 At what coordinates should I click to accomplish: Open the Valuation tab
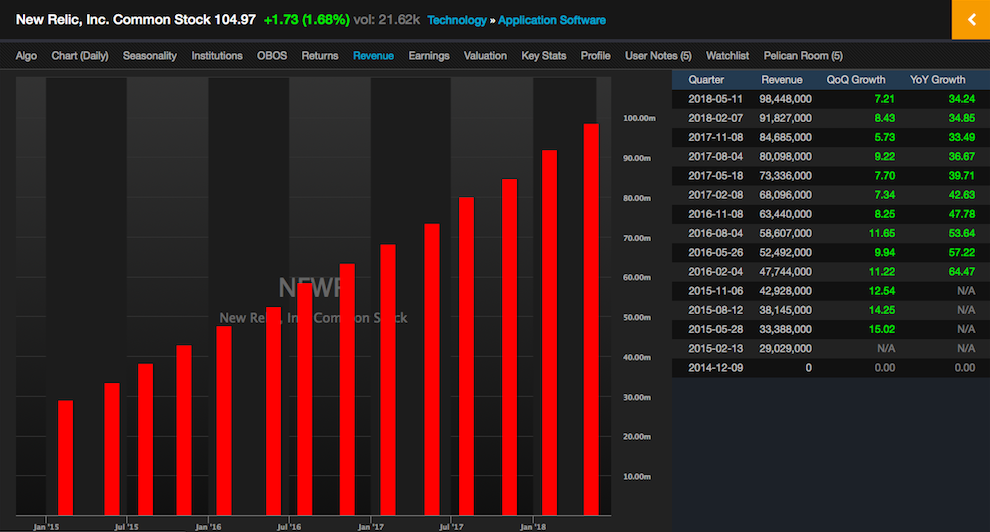point(485,56)
